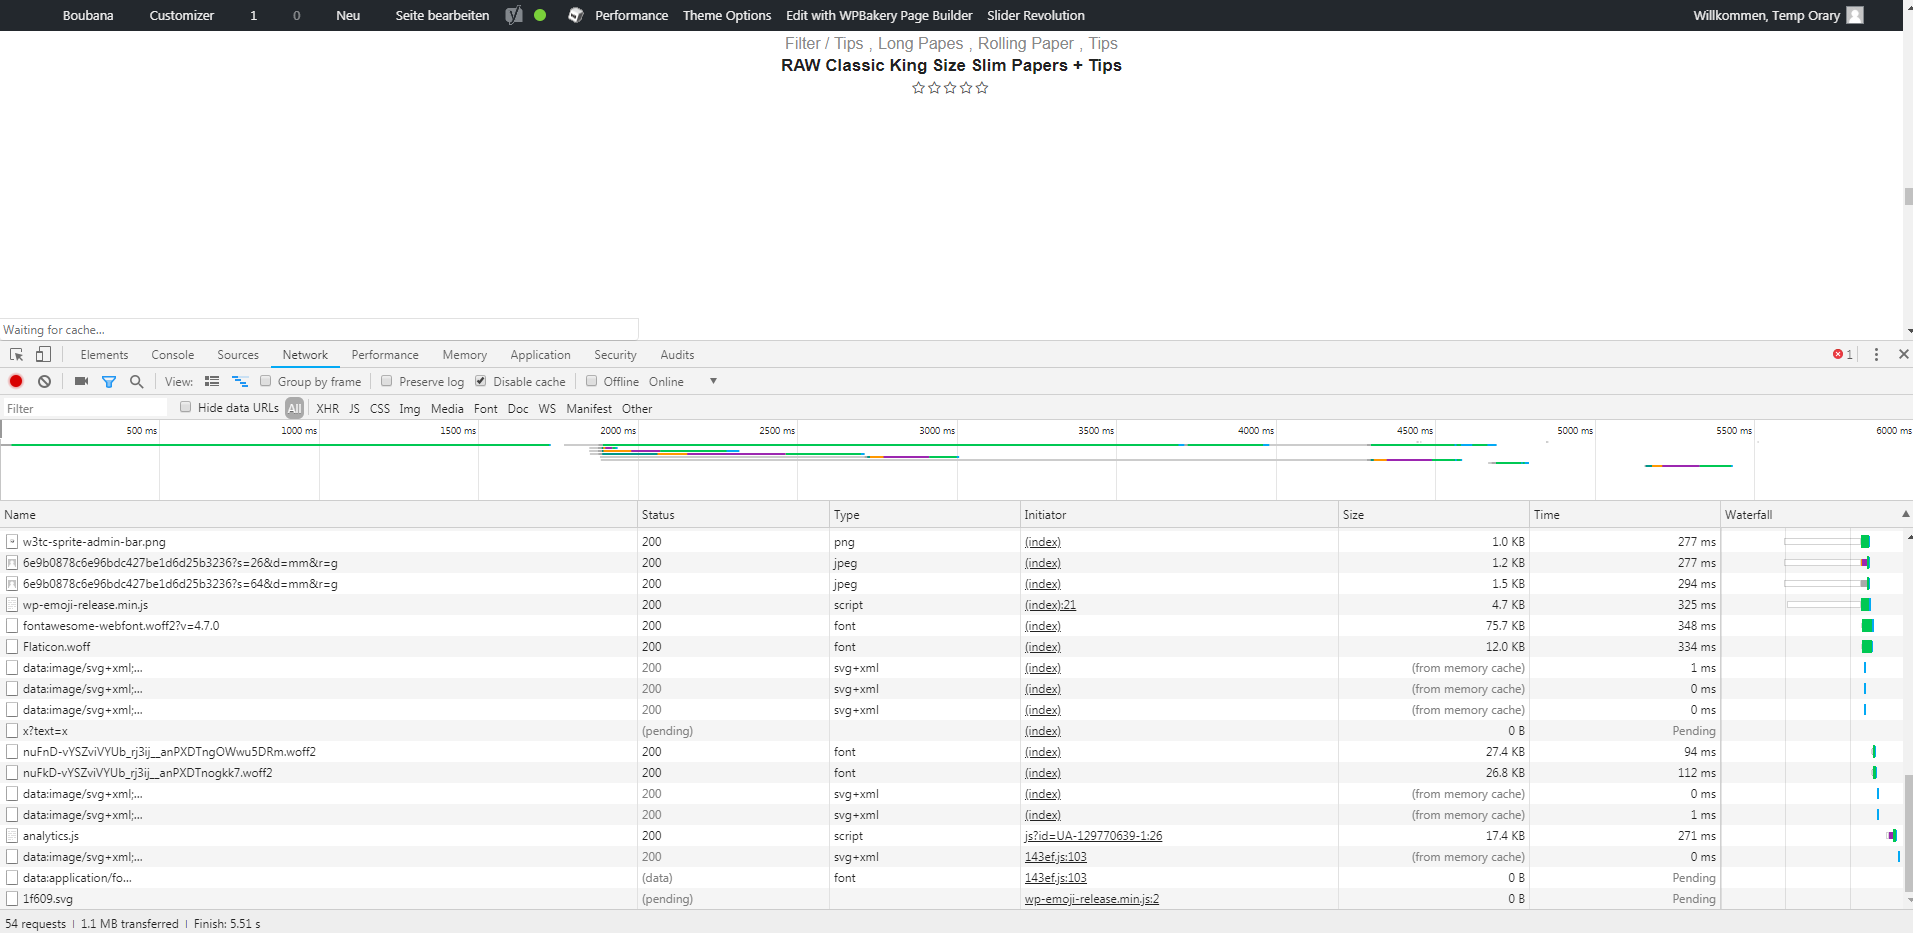Switch to the Elements tab
The width and height of the screenshot is (1913, 933).
pos(104,354)
